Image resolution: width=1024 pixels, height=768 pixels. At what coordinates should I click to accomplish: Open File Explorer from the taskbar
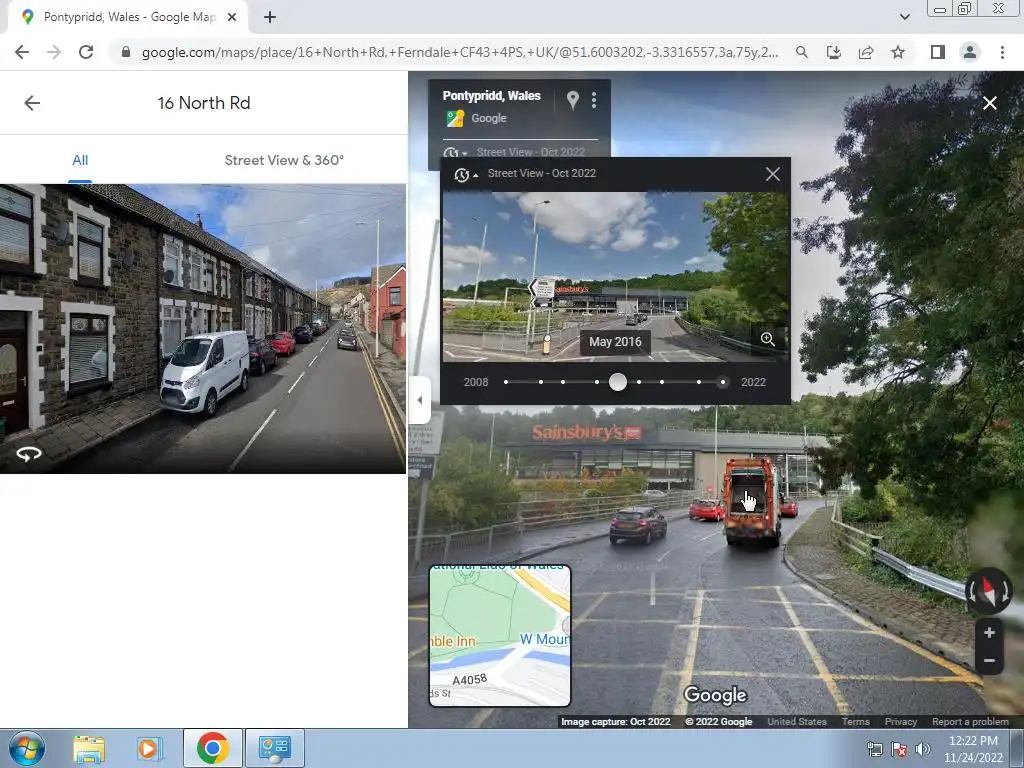pos(89,748)
